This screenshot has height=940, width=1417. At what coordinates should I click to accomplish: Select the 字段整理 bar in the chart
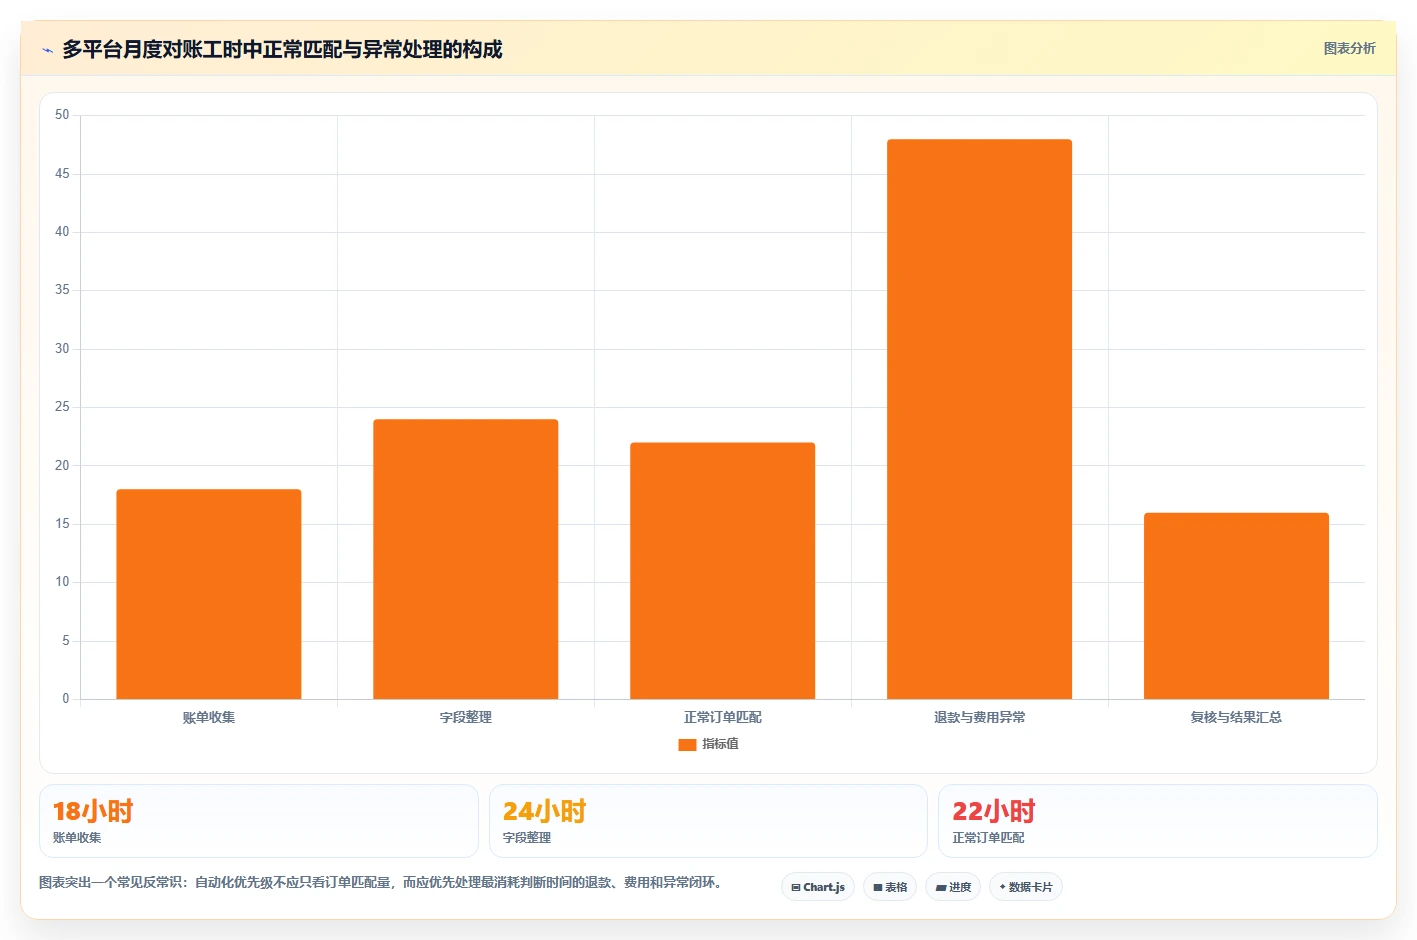[x=466, y=559]
